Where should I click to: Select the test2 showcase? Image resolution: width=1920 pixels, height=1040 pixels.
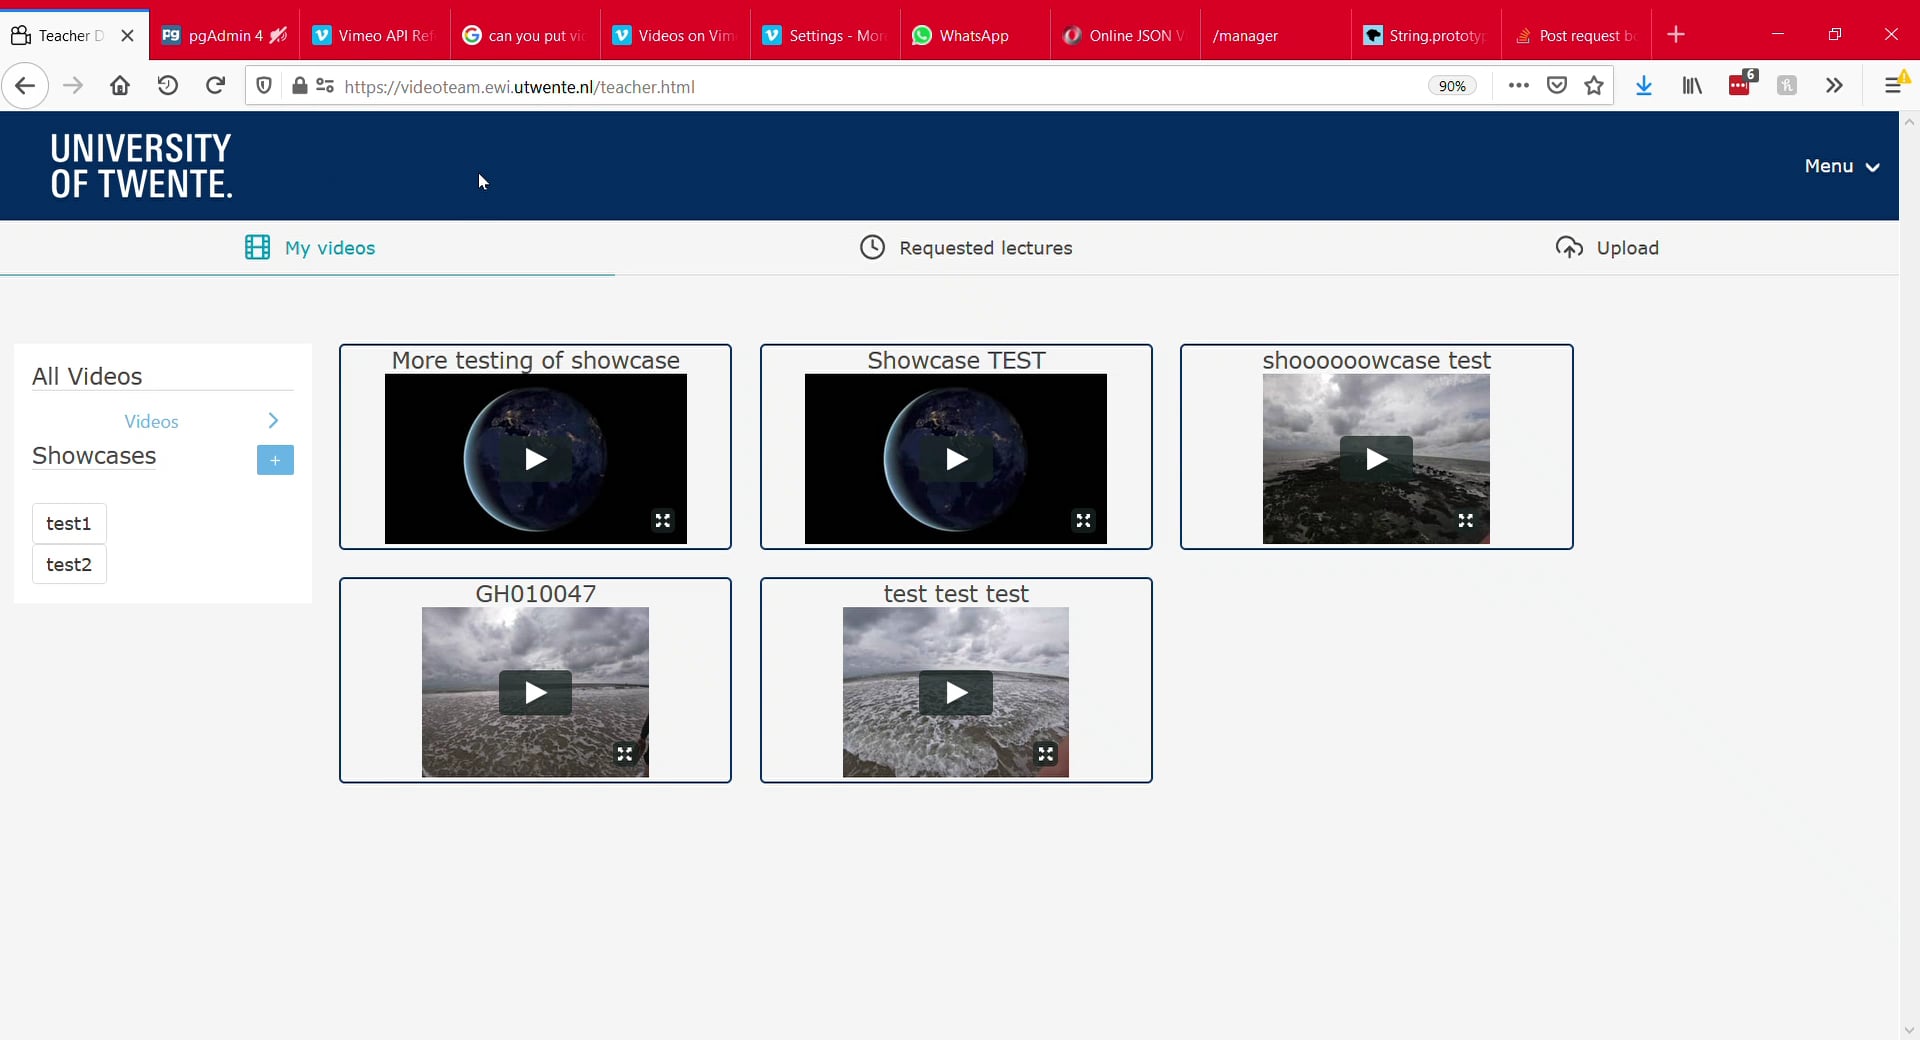[x=69, y=565]
